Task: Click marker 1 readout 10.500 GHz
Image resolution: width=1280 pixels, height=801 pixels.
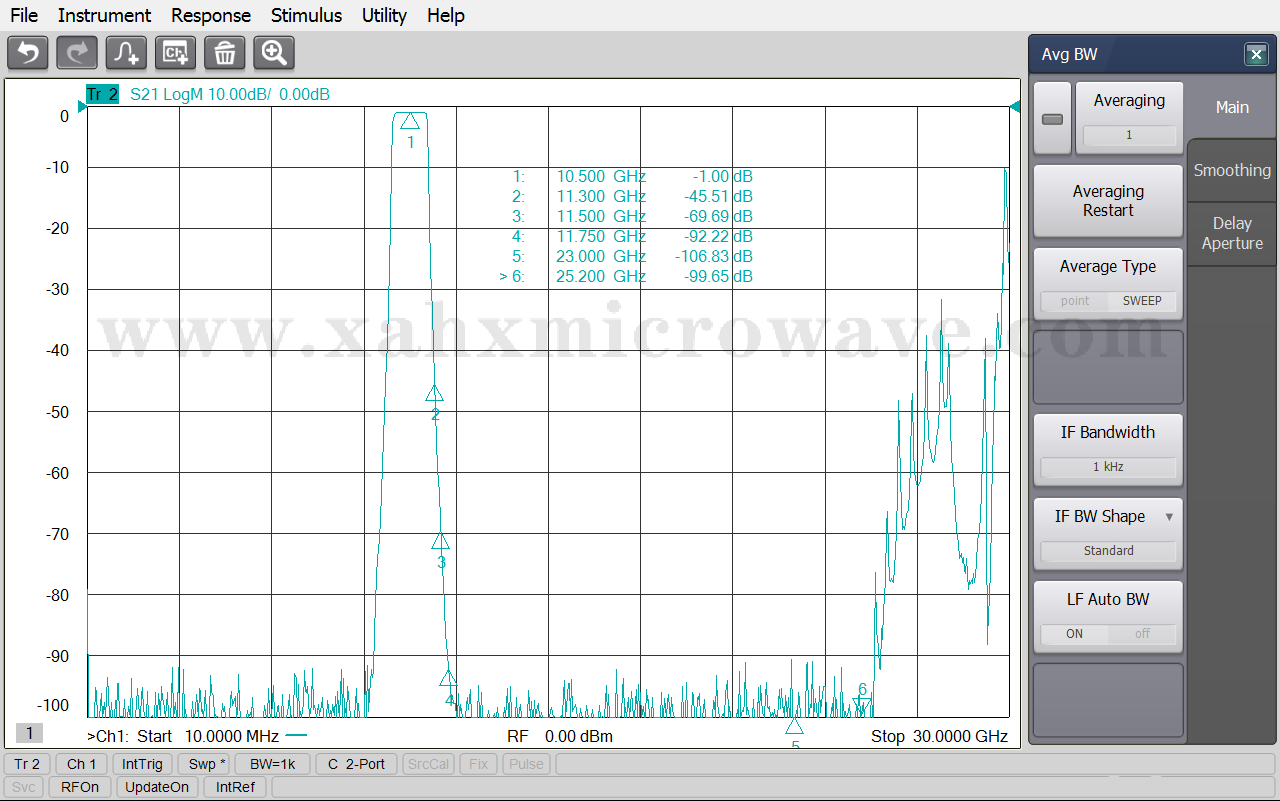Action: coord(601,176)
